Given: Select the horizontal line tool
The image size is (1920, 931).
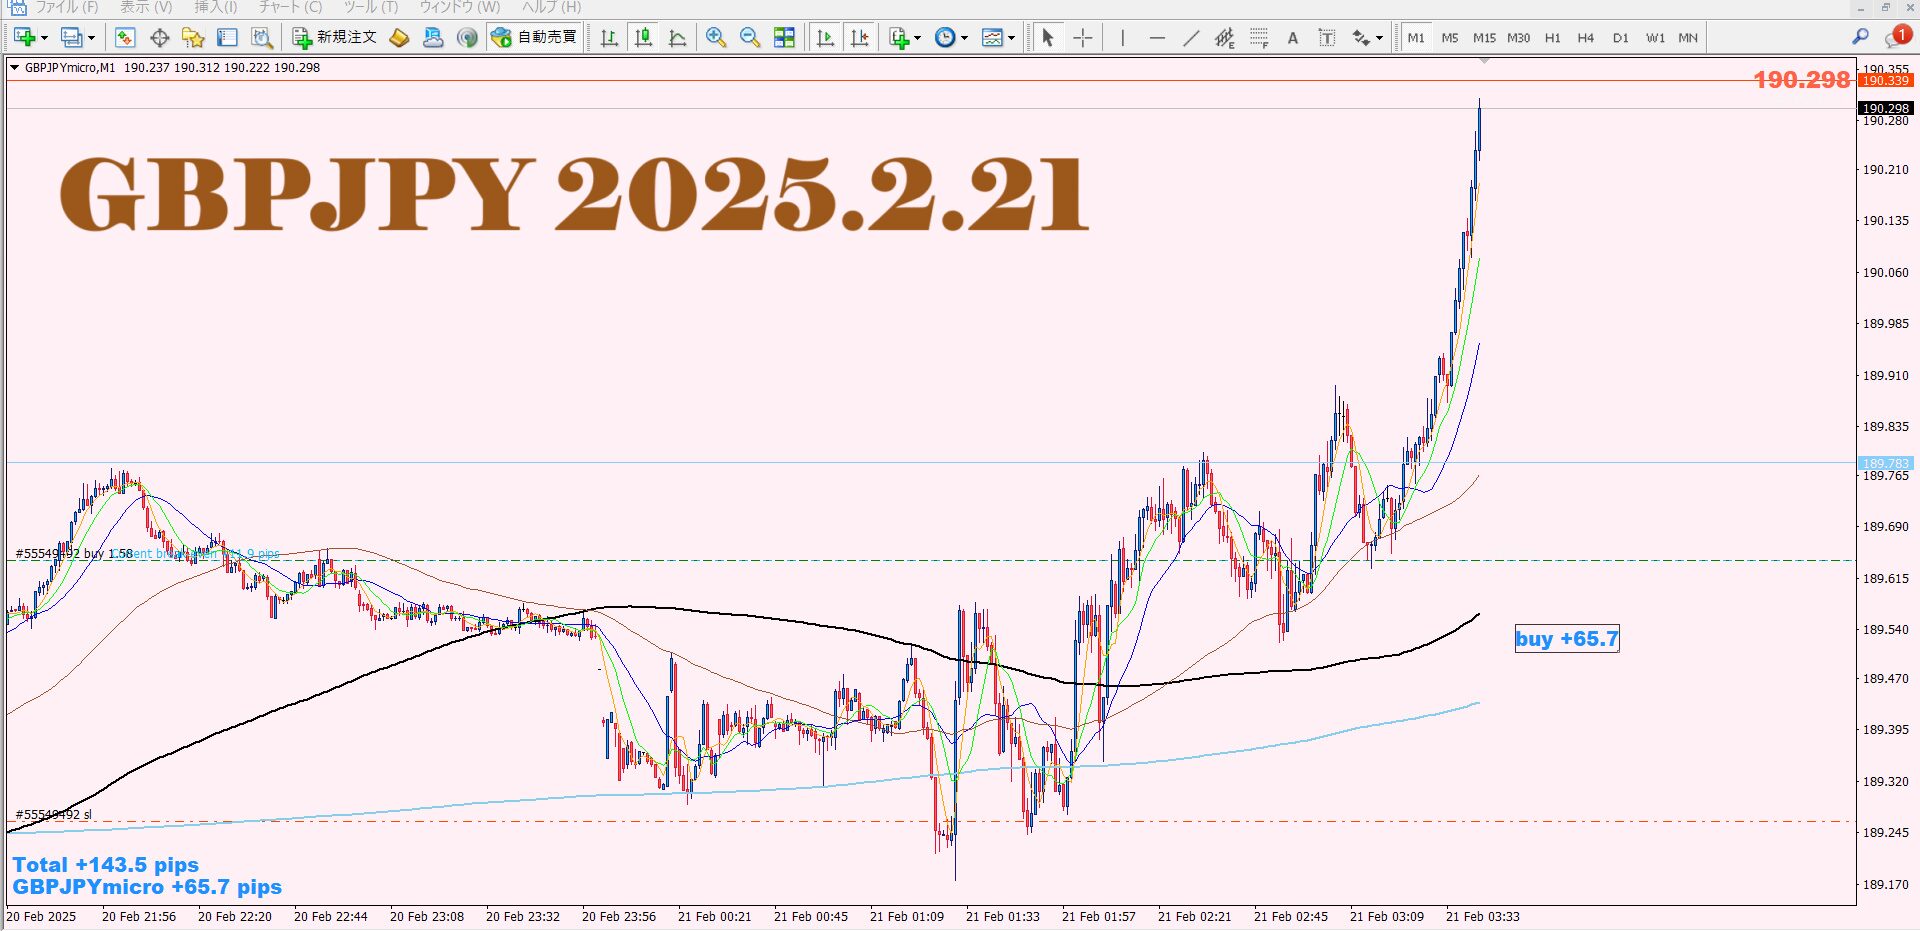Looking at the screenshot, I should click(1157, 38).
